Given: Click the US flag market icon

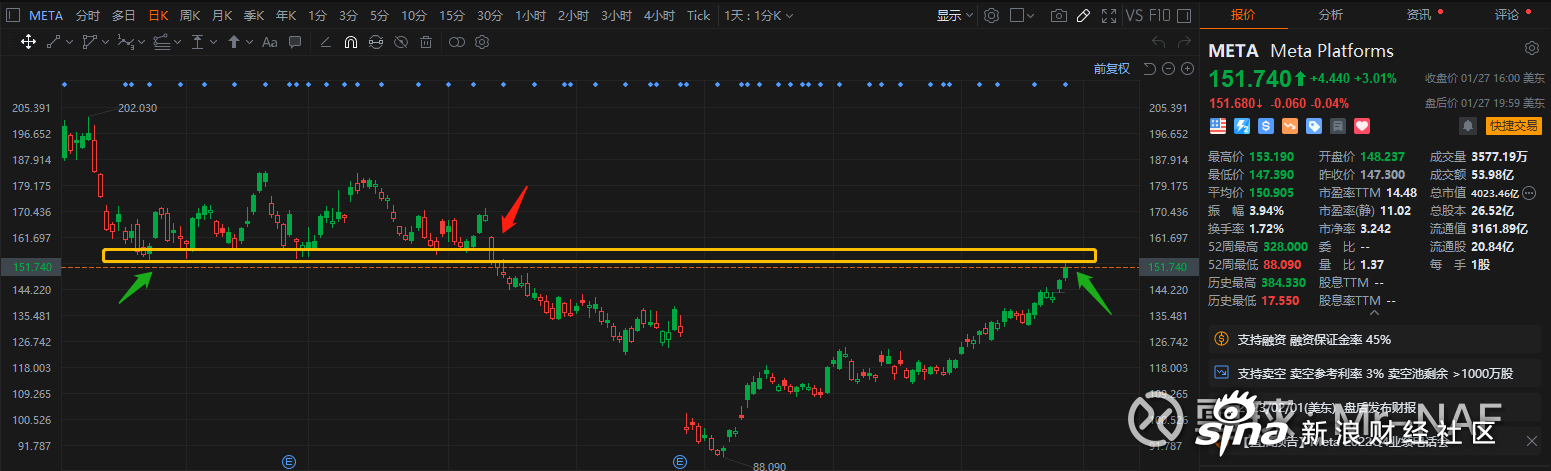Looking at the screenshot, I should pos(1218,126).
